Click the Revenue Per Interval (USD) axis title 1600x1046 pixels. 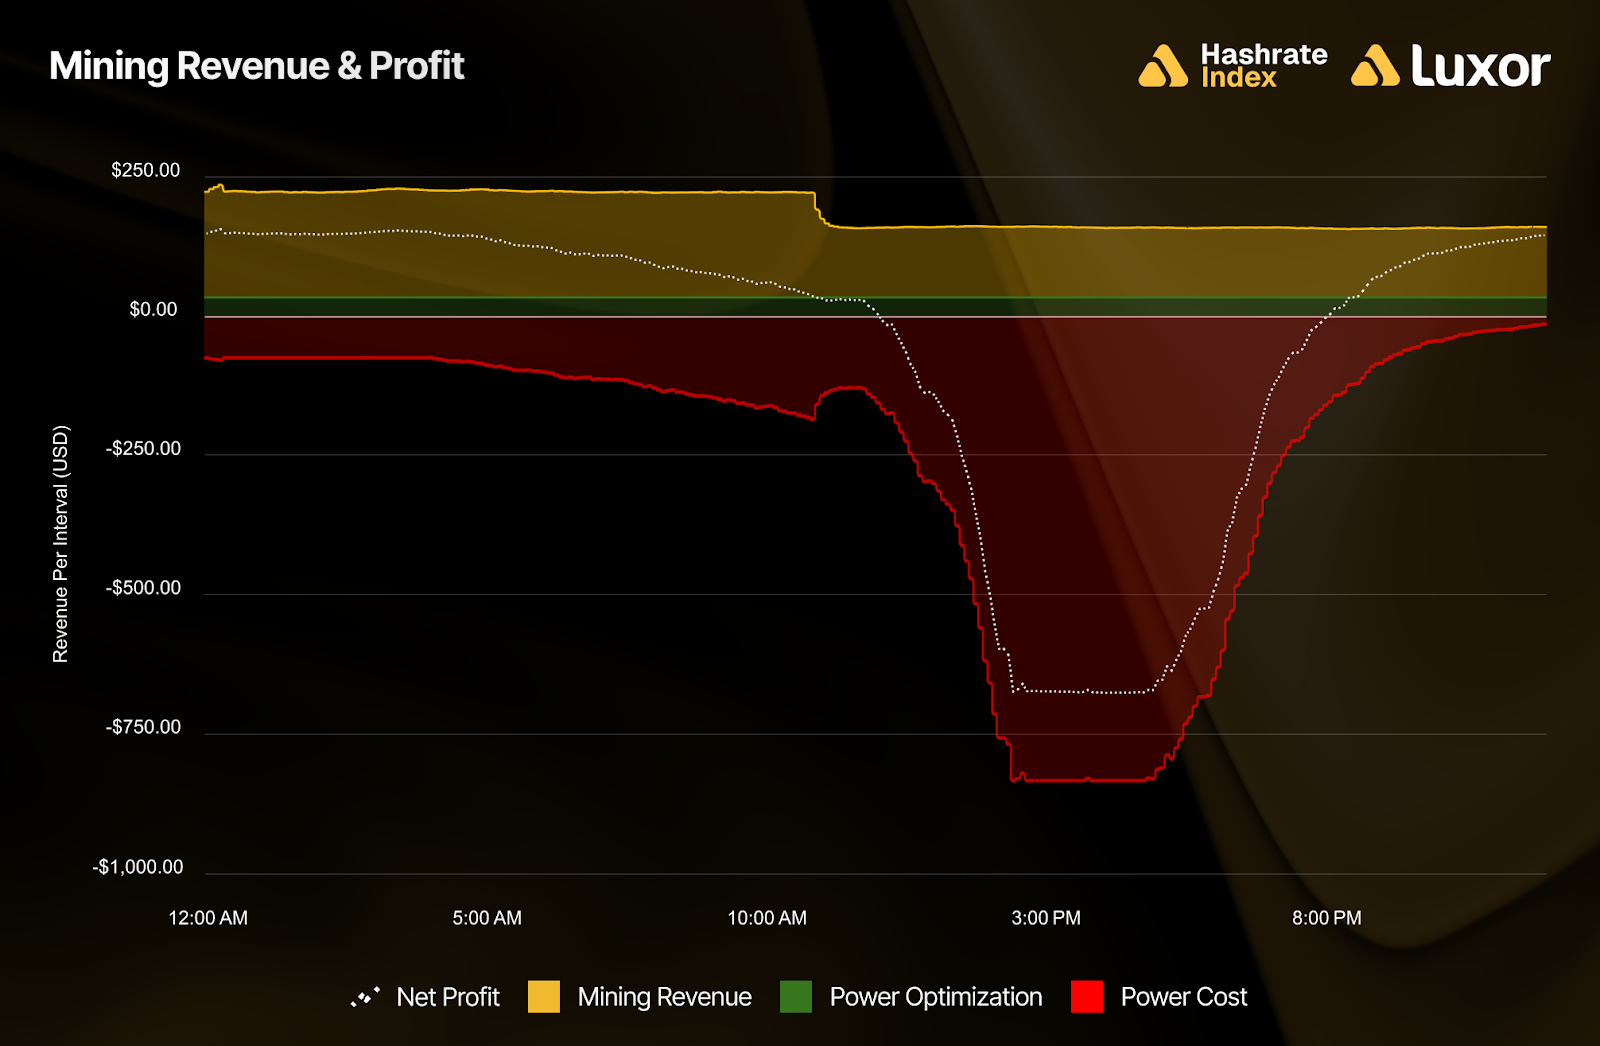click(61, 544)
